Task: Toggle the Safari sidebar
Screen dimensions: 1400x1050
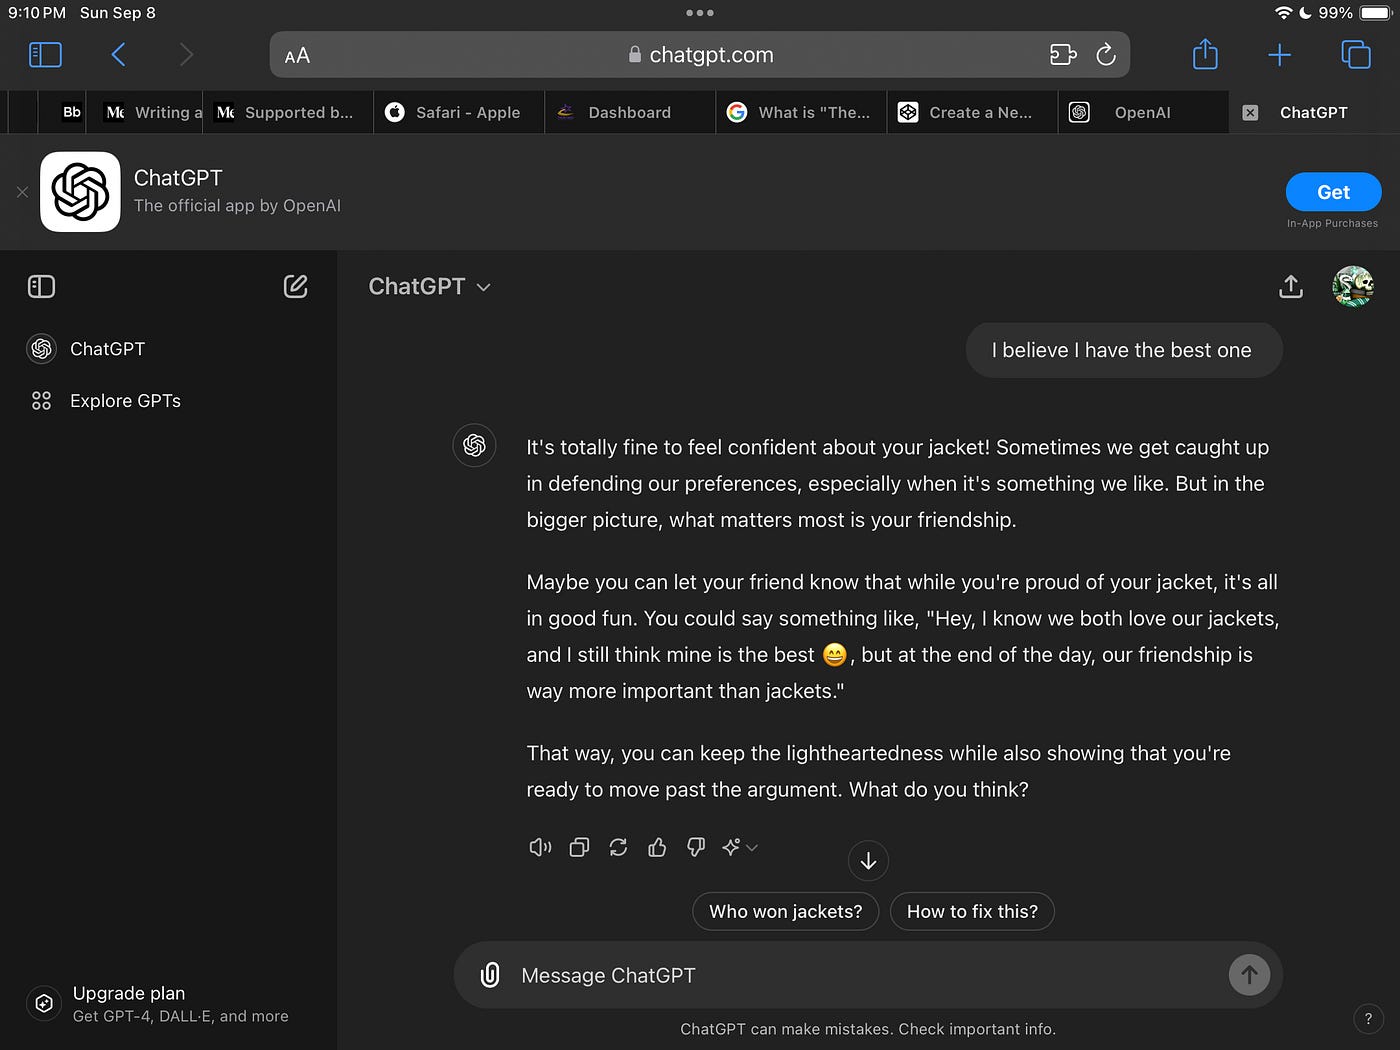Action: coord(45,55)
